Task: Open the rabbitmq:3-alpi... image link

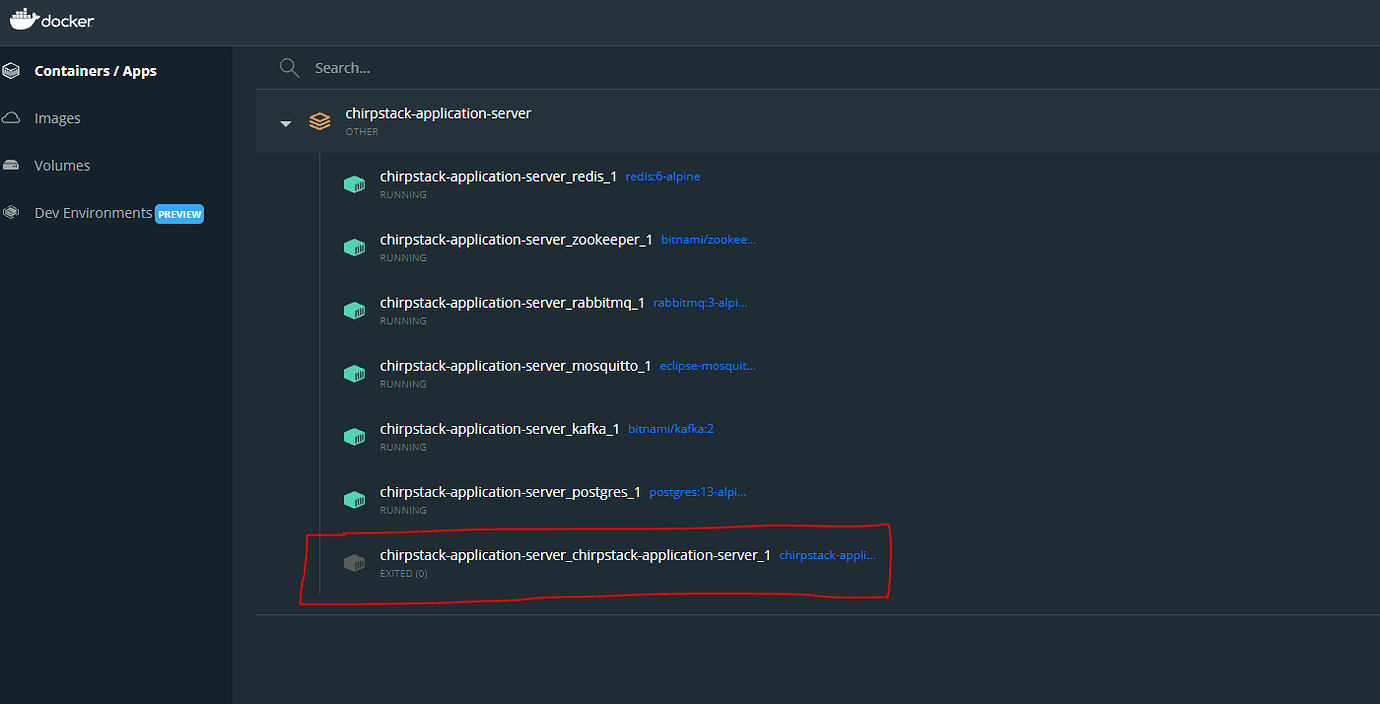Action: (x=700, y=303)
